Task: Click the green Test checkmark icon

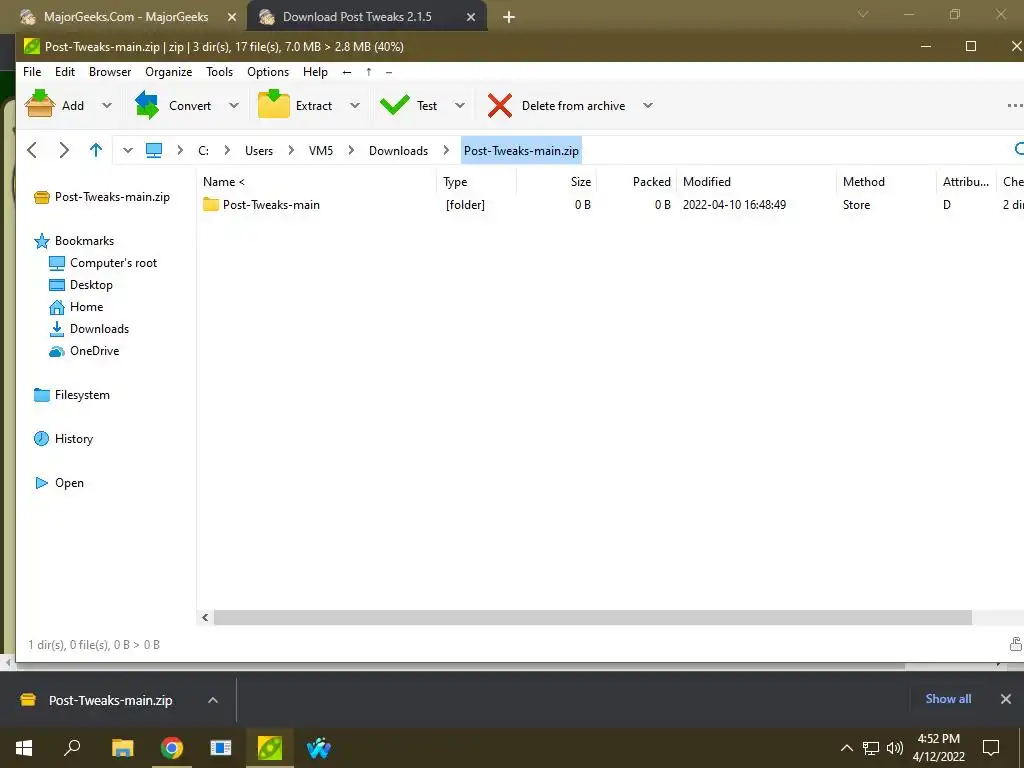Action: click(394, 105)
